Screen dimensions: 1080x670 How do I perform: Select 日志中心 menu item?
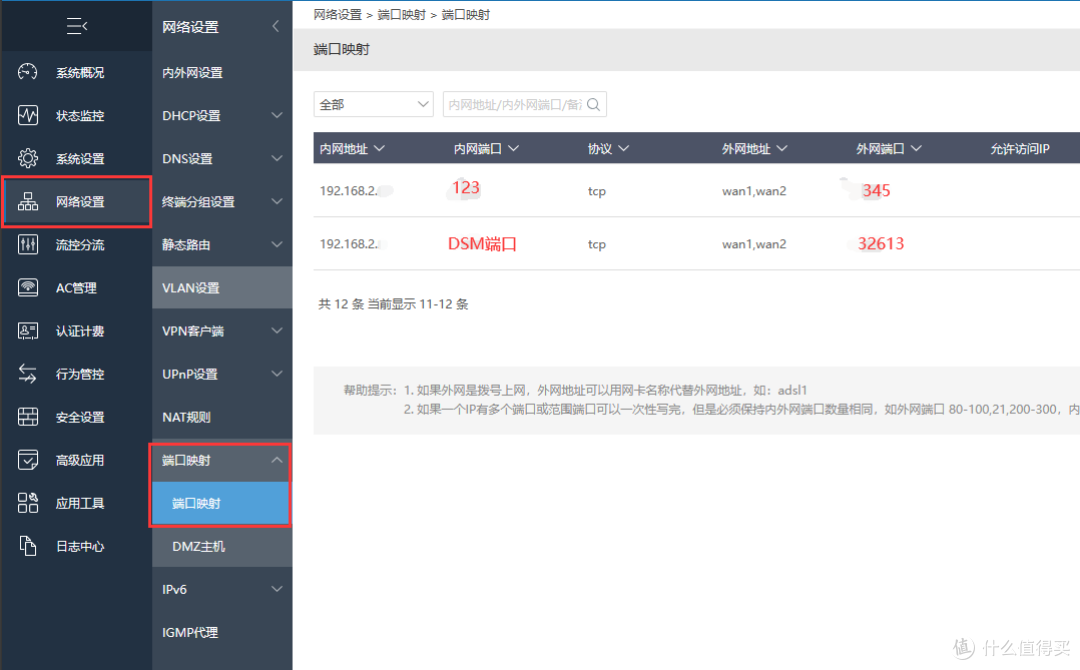coord(80,546)
